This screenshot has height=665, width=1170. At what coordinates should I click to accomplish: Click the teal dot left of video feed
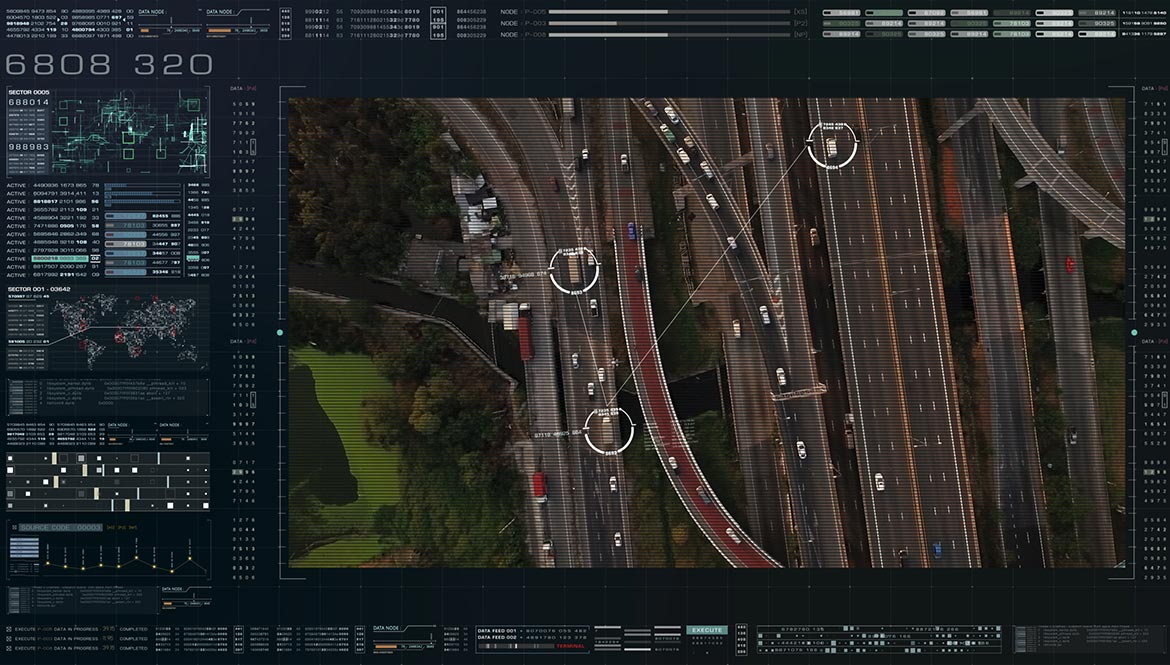[x=280, y=332]
